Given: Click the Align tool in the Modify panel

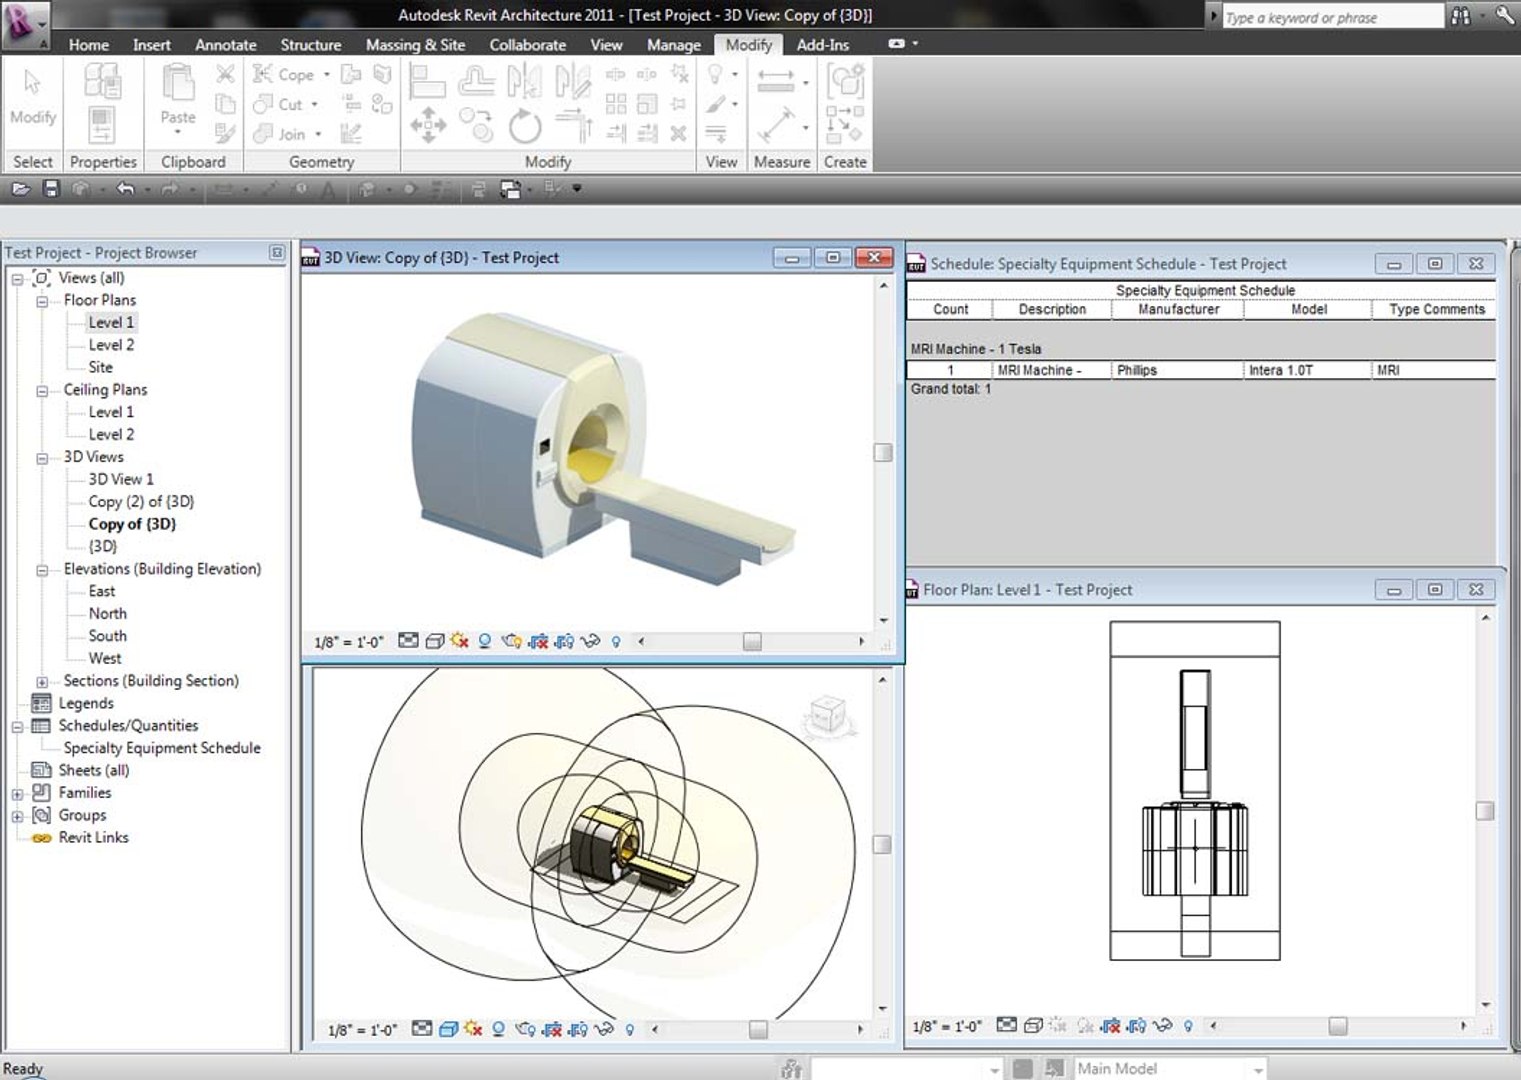Looking at the screenshot, I should coord(427,81).
